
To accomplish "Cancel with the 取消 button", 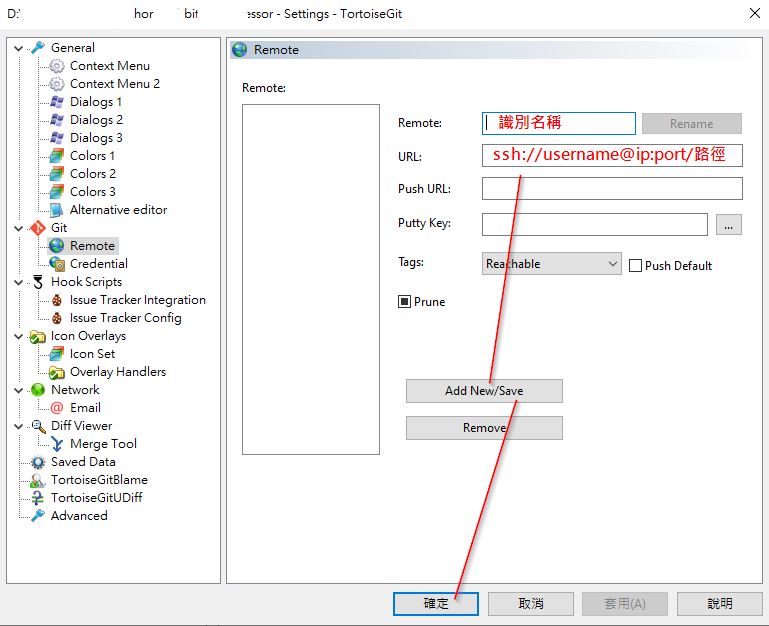I will (531, 603).
